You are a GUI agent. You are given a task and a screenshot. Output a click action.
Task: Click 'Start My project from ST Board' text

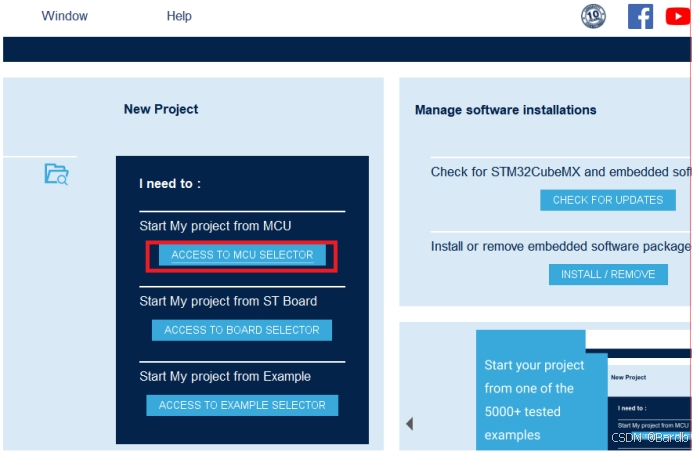point(228,301)
